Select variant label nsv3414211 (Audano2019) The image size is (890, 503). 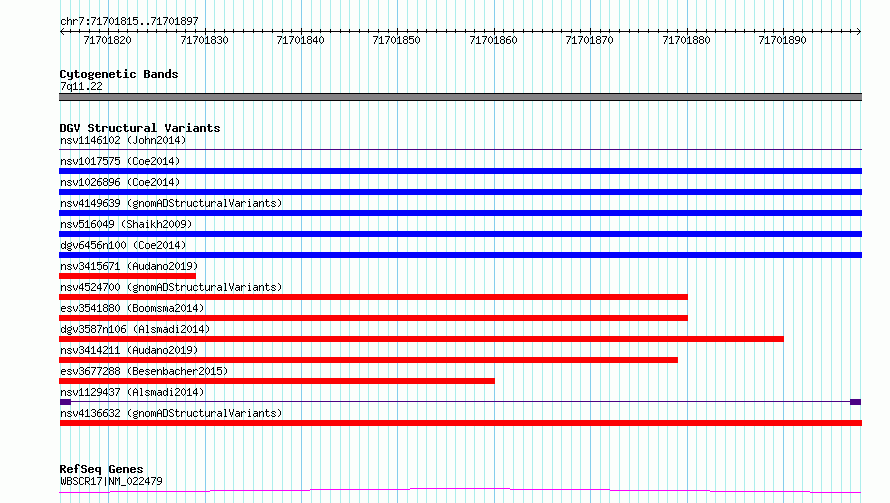coord(129,350)
